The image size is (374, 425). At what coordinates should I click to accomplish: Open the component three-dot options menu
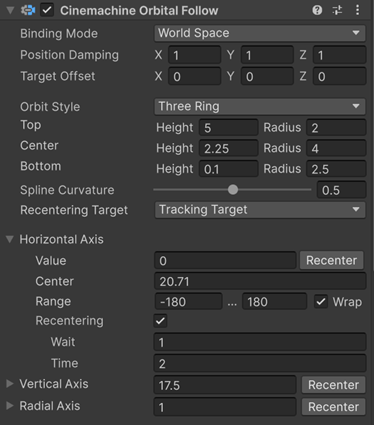(357, 10)
